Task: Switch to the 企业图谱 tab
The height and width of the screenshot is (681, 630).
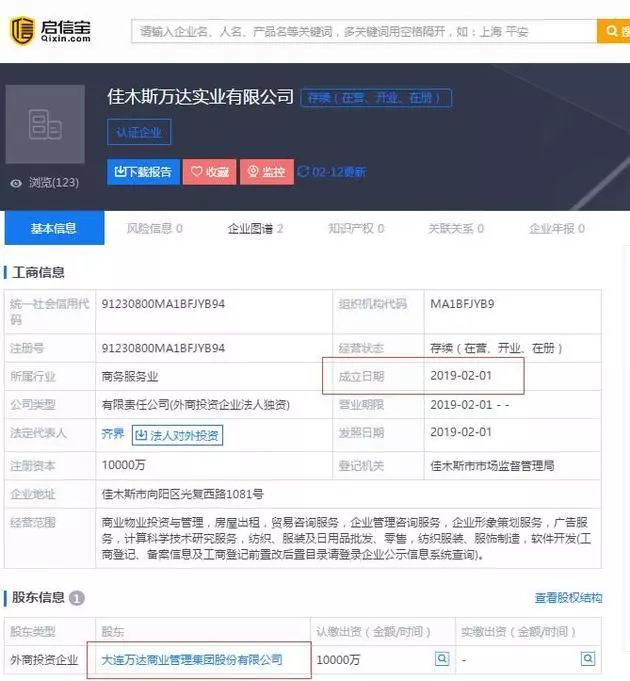Action: tap(255, 228)
